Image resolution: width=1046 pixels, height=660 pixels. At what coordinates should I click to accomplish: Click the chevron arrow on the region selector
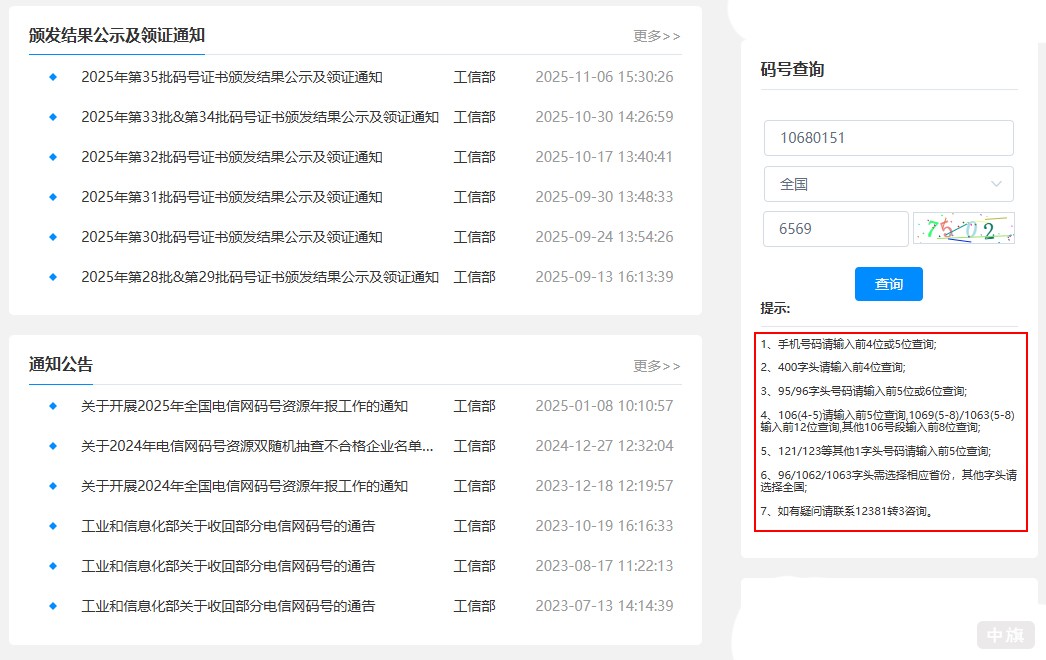(996, 184)
